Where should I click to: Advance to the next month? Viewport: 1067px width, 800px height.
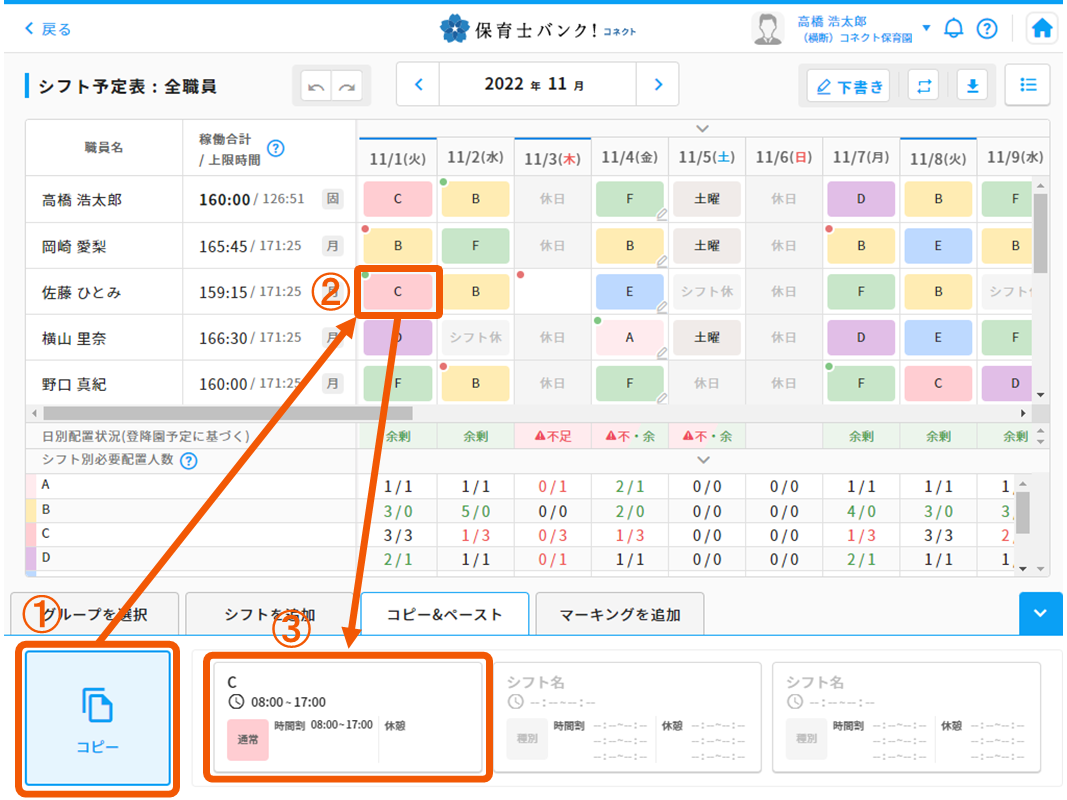click(x=657, y=85)
